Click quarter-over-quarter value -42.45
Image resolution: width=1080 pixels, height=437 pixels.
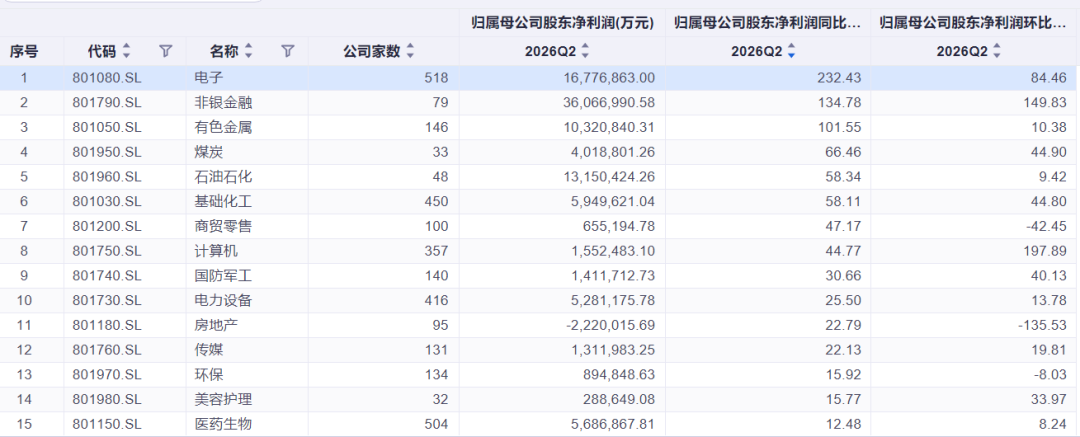[1046, 226]
